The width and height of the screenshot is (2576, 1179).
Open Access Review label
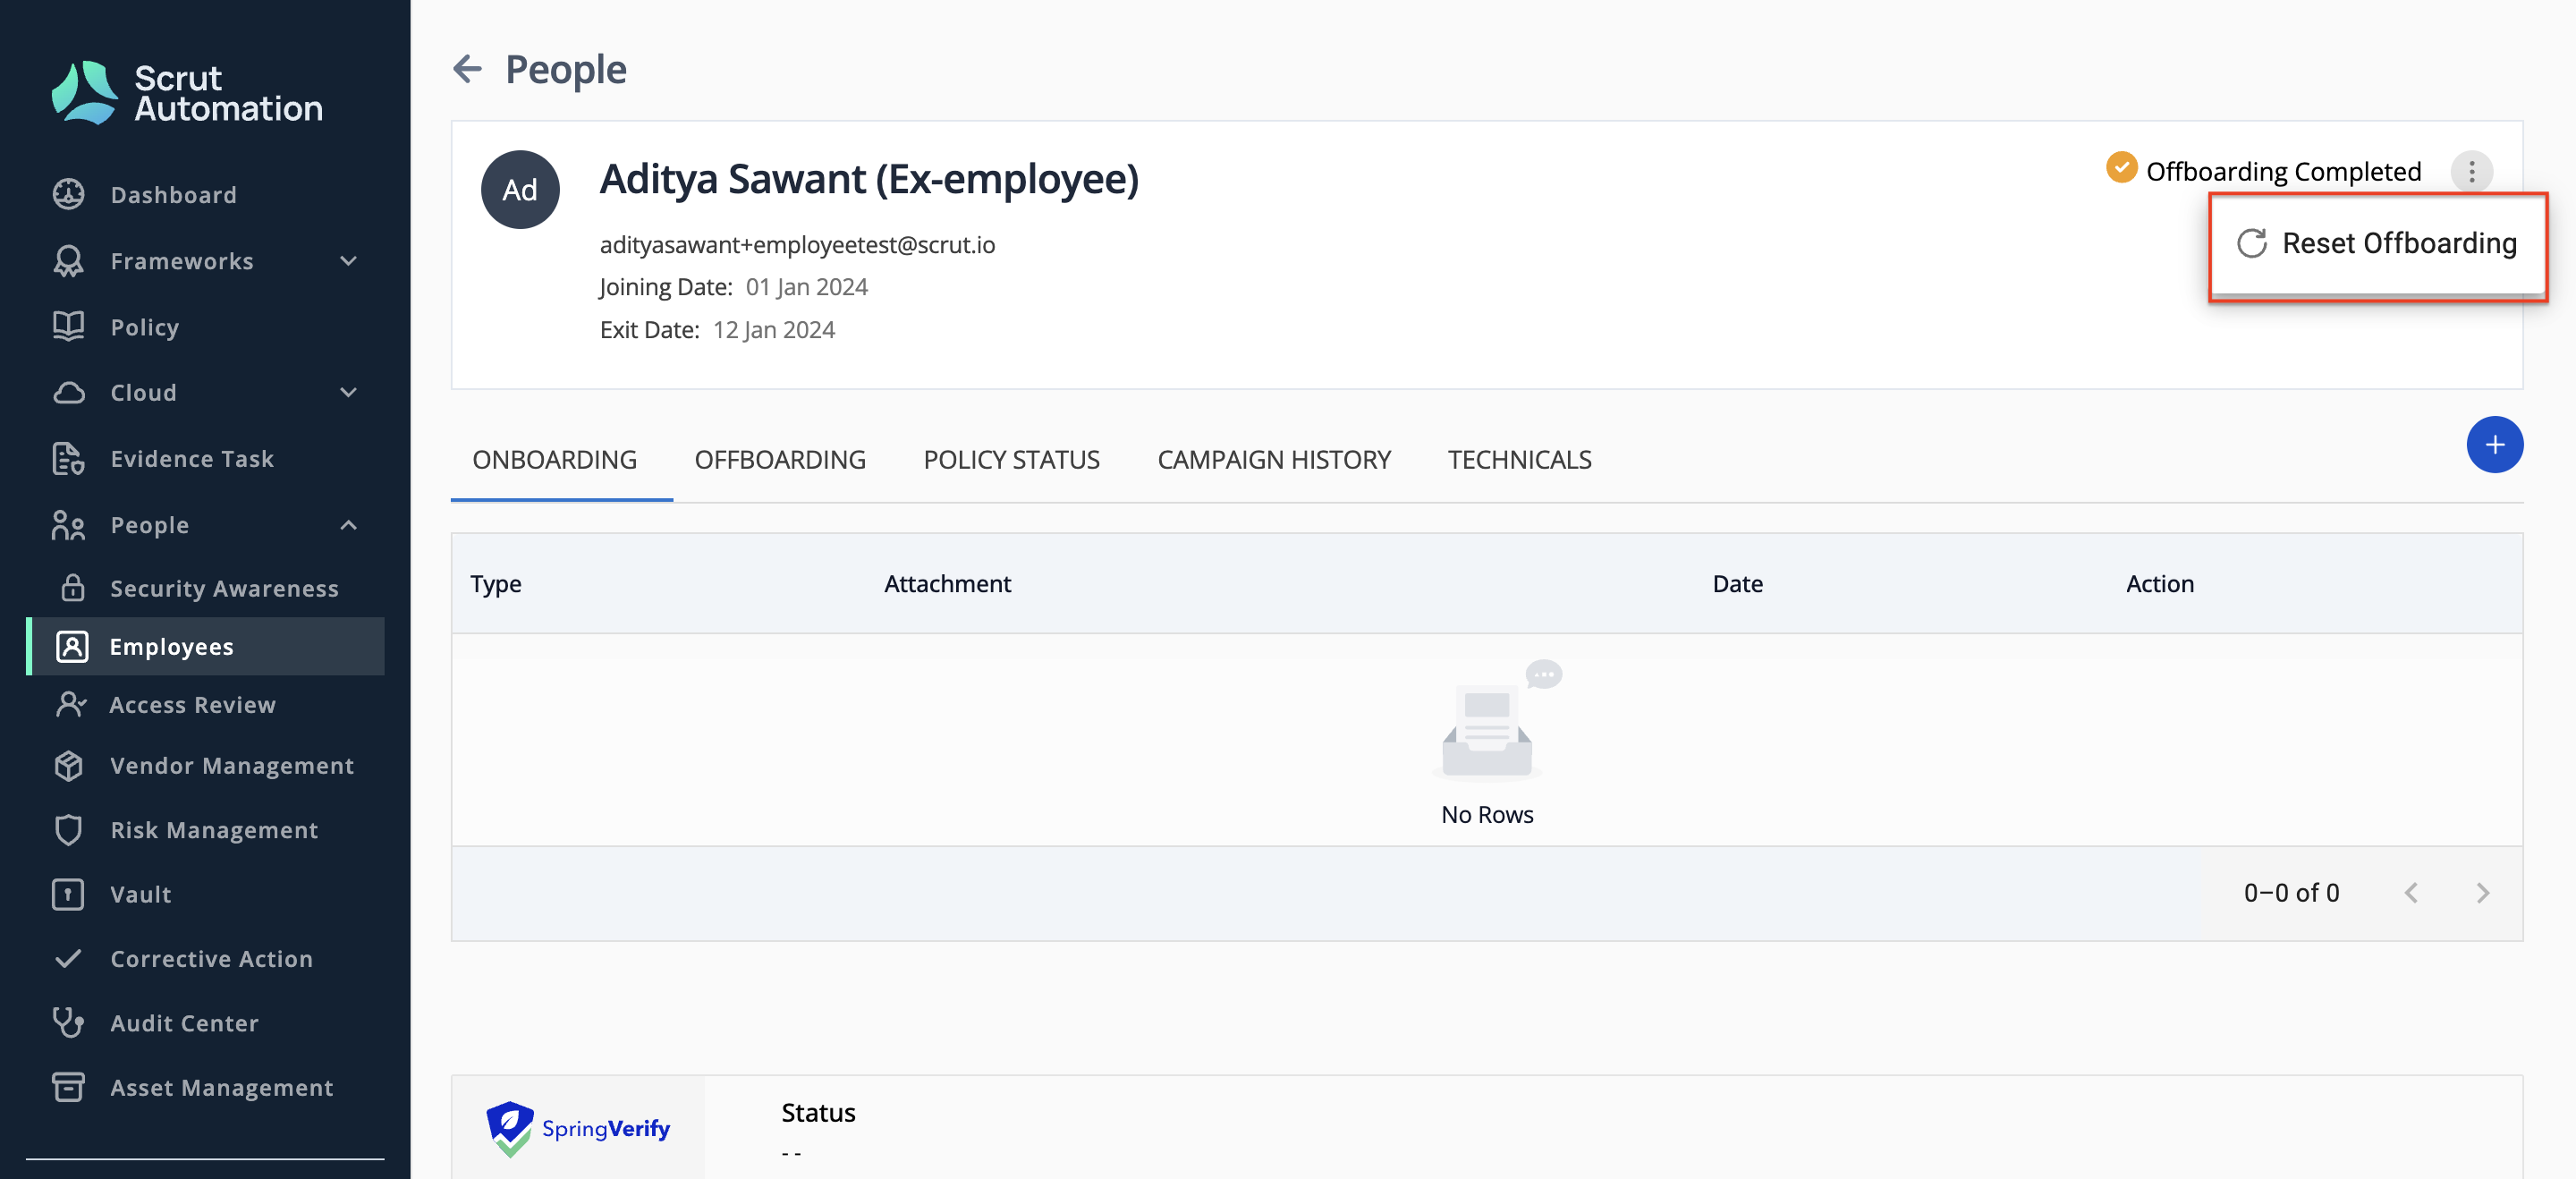193,704
